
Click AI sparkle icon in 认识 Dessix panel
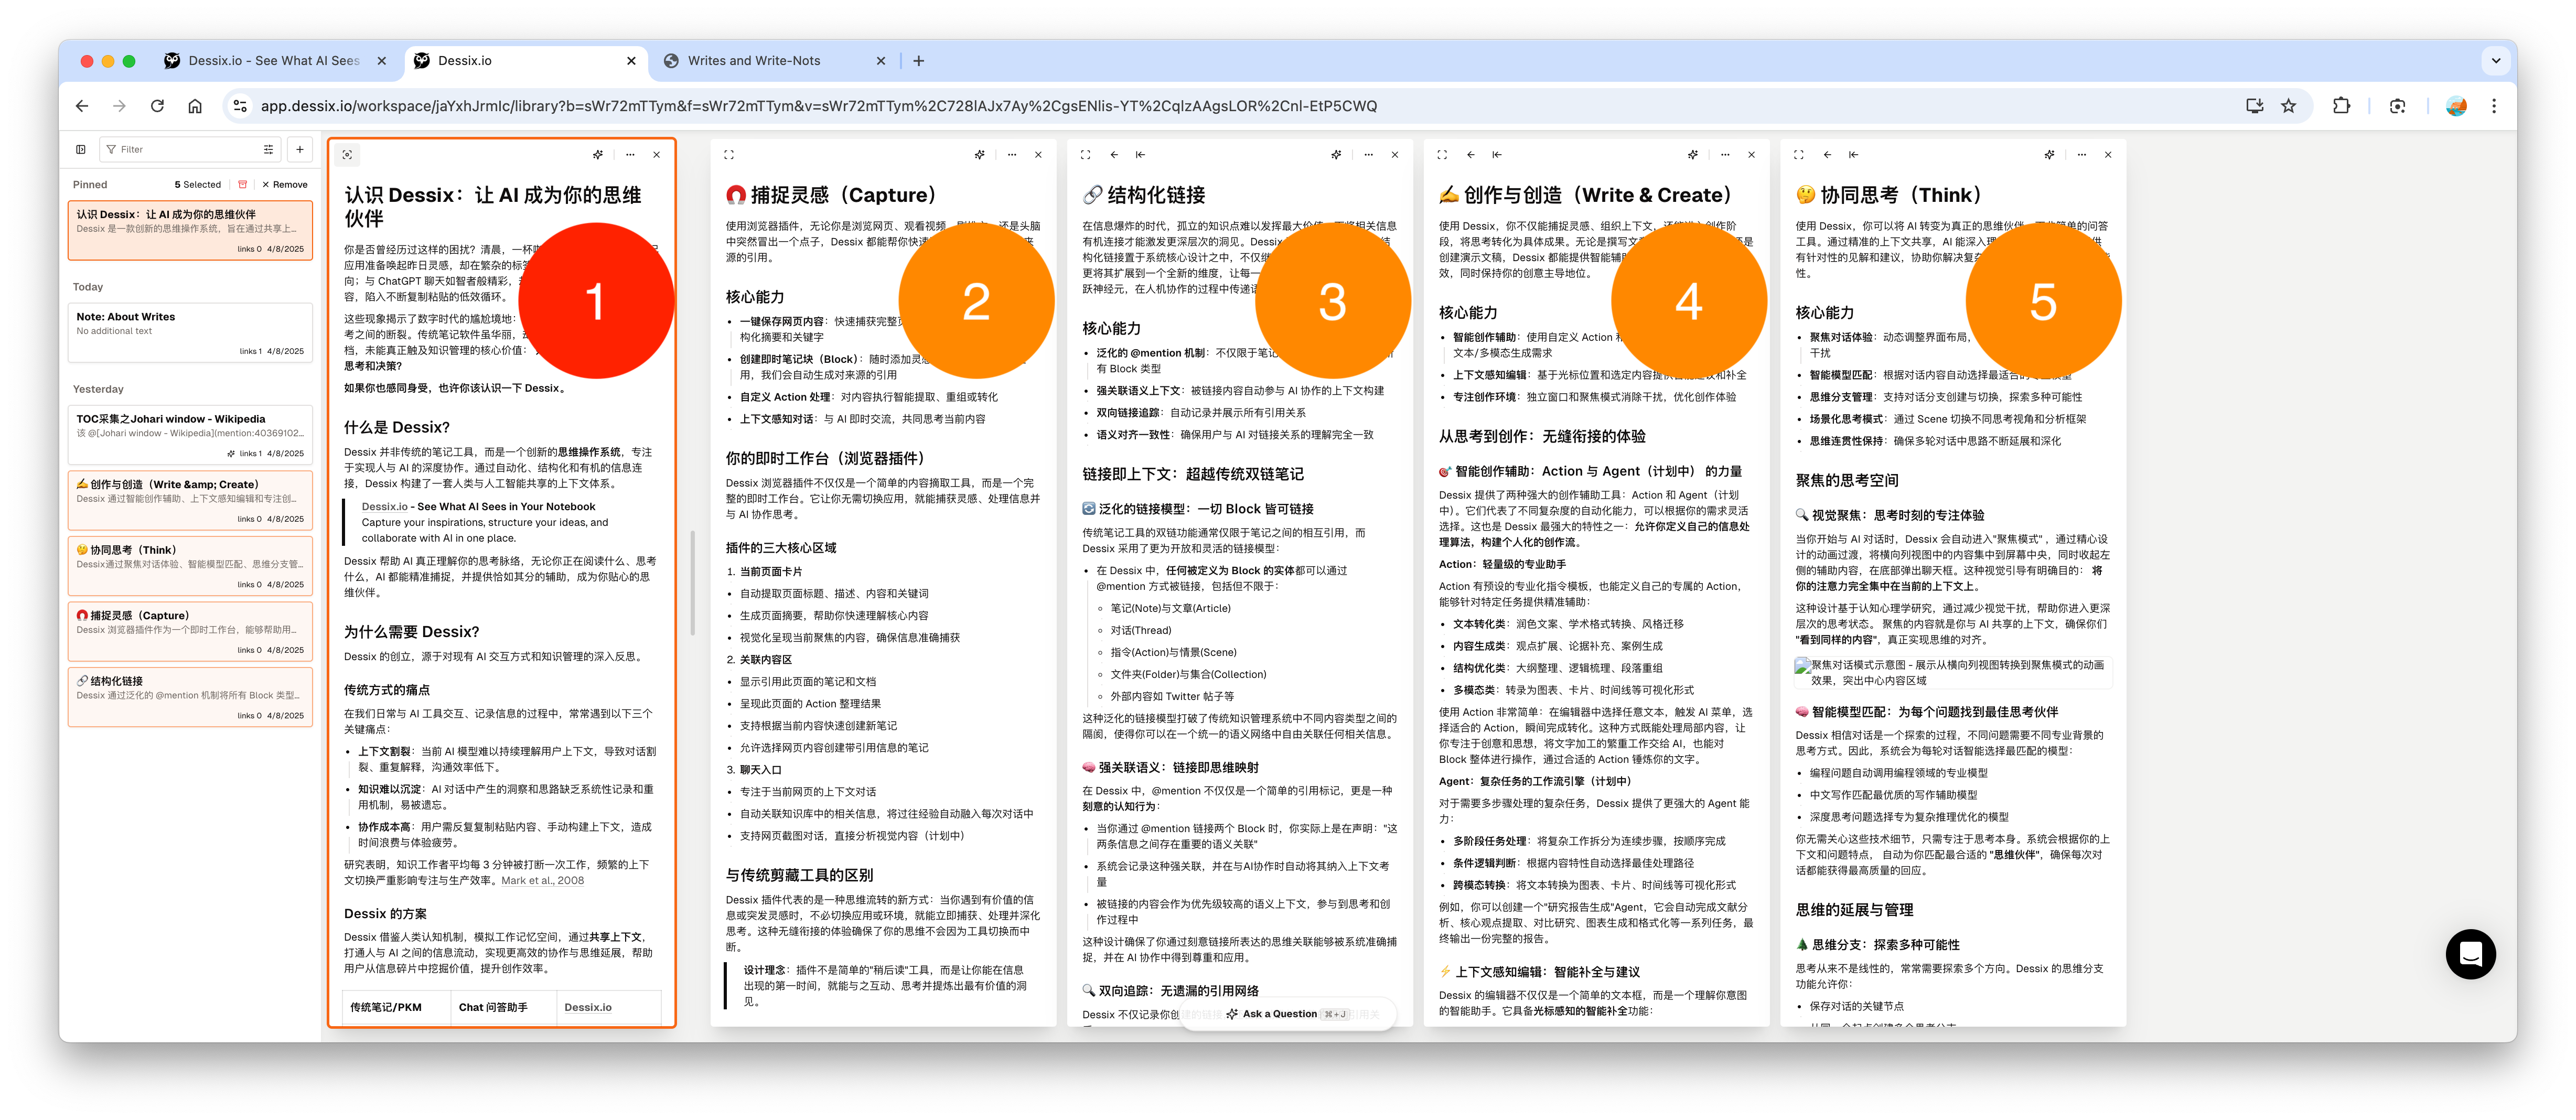point(598,155)
